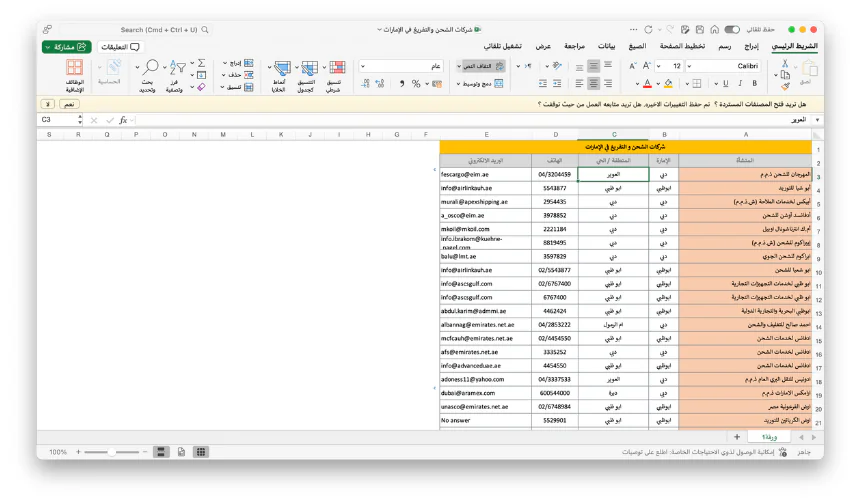860x500 pixels.
Task: Switch to the Insert tab (إدراج)
Action: point(750,47)
